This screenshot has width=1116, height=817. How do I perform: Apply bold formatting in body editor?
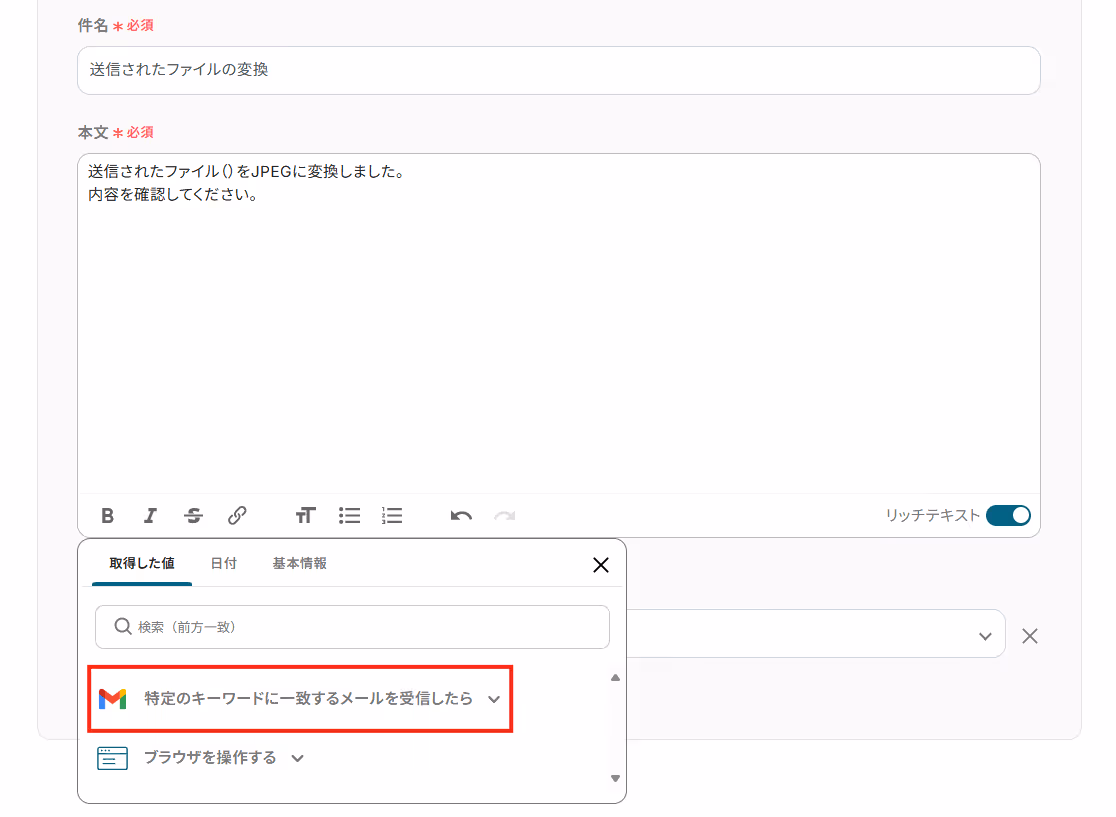point(107,515)
